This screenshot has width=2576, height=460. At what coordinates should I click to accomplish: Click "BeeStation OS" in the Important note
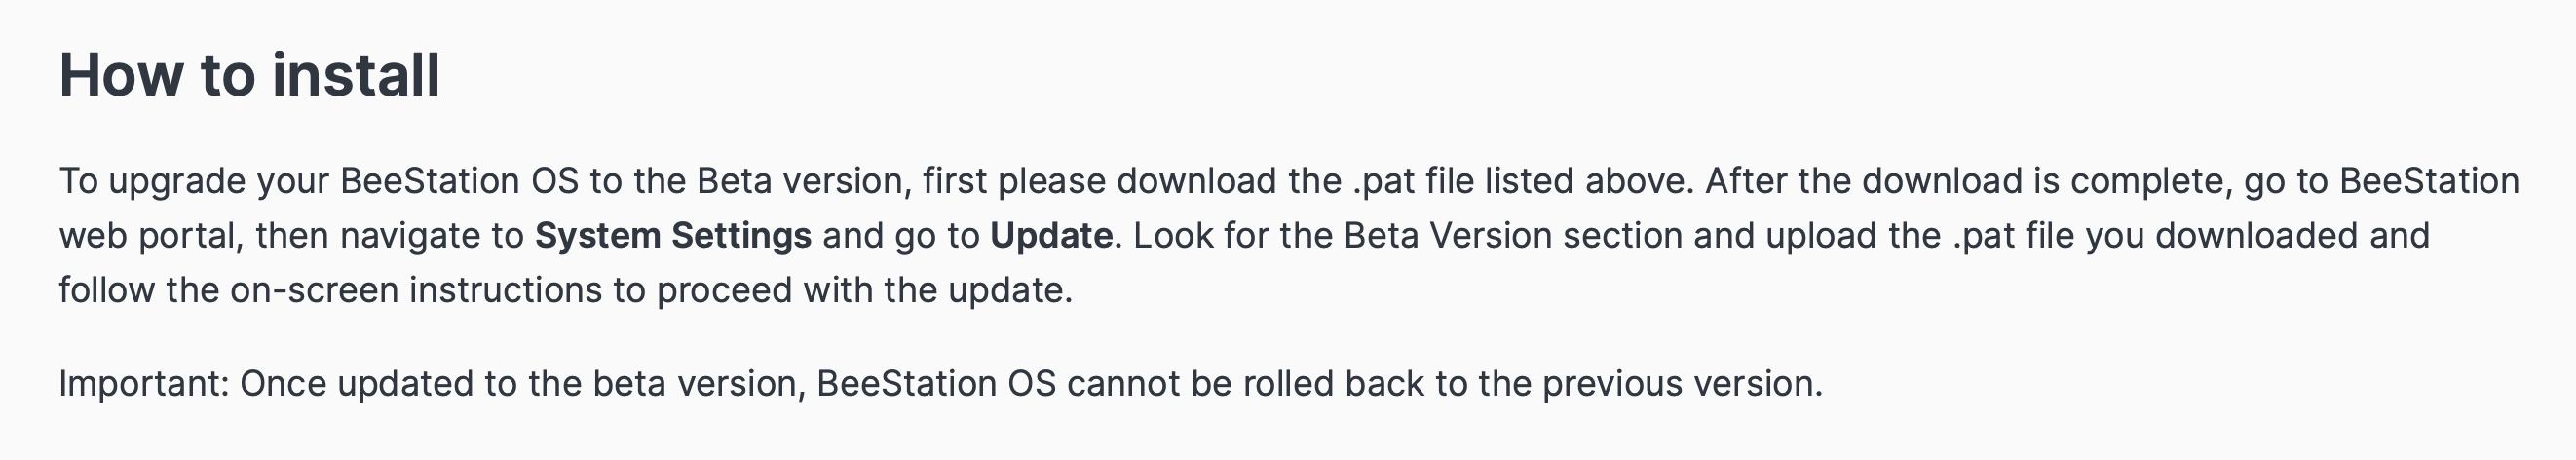click(x=936, y=384)
